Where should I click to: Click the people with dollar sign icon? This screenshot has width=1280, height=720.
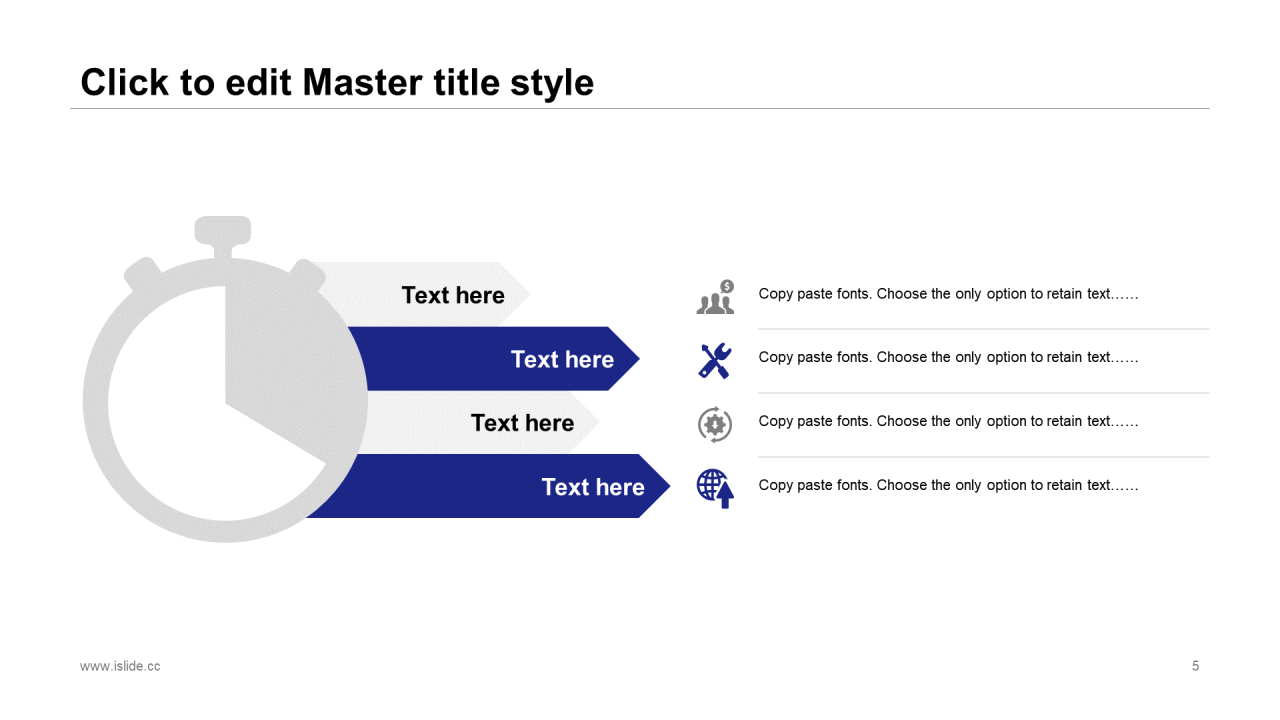[x=715, y=298]
